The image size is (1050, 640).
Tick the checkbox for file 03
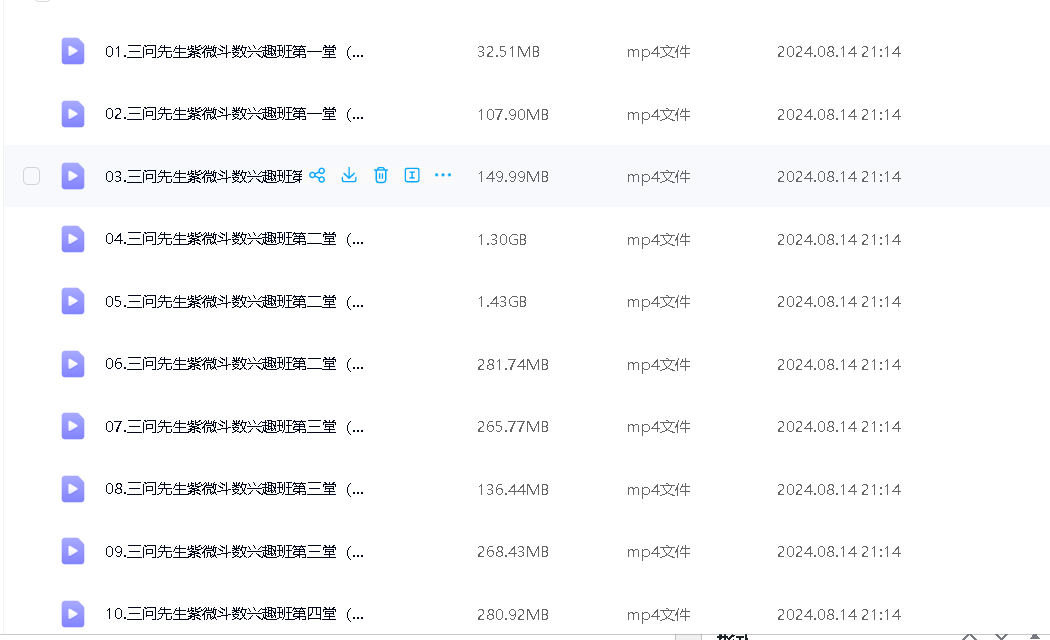click(x=32, y=177)
